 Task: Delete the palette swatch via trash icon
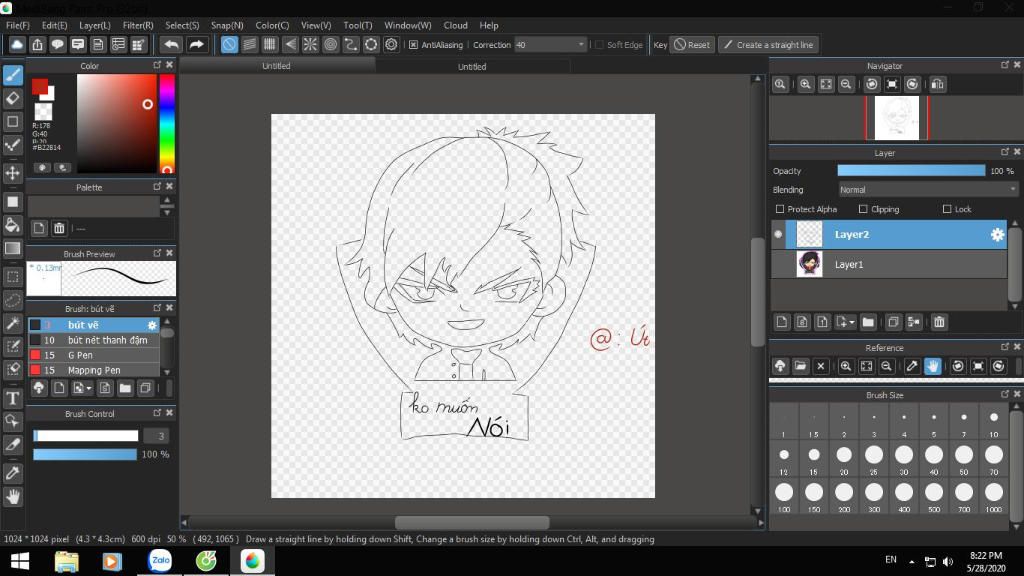59,228
